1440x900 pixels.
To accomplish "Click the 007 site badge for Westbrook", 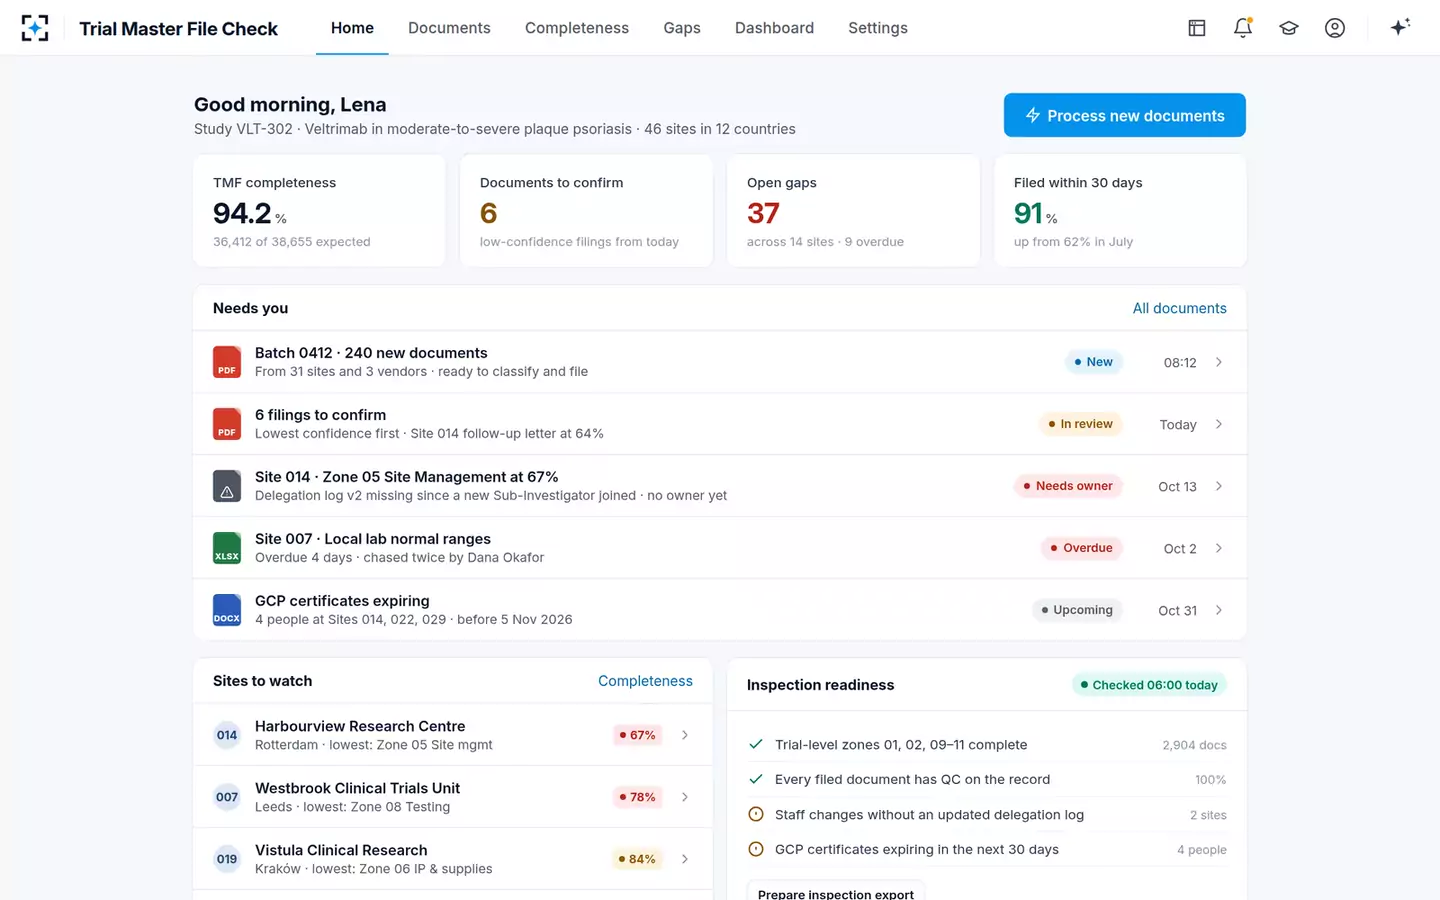I will (227, 797).
